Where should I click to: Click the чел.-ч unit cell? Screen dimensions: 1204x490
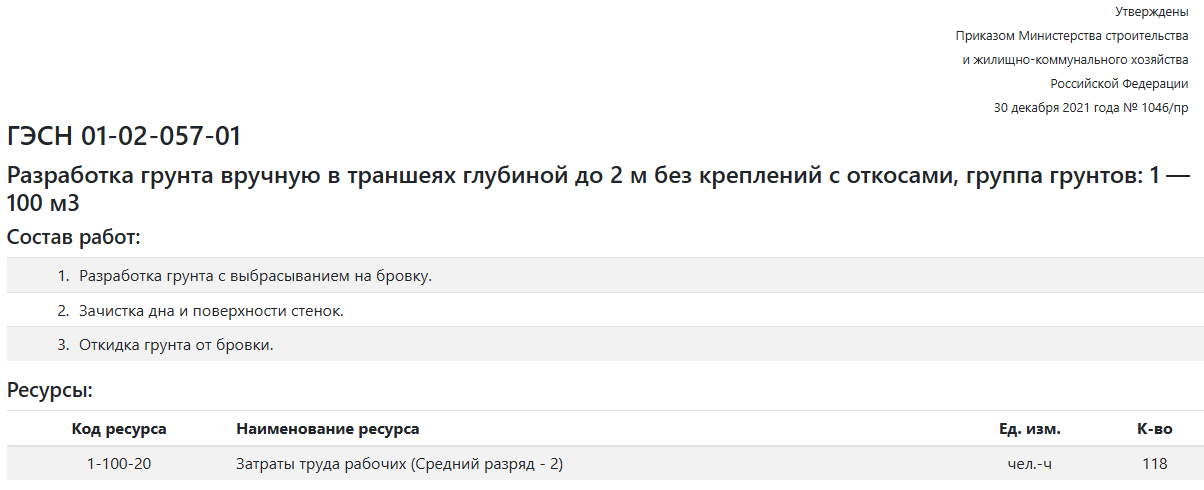tap(1030, 464)
